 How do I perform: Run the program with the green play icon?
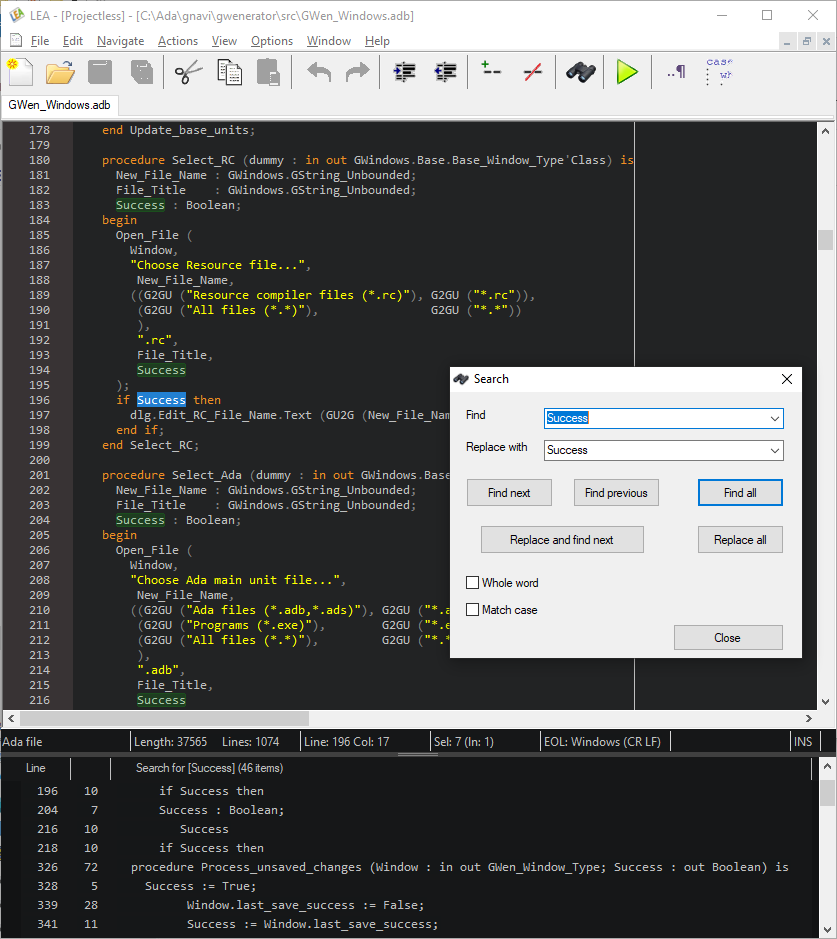[x=628, y=71]
